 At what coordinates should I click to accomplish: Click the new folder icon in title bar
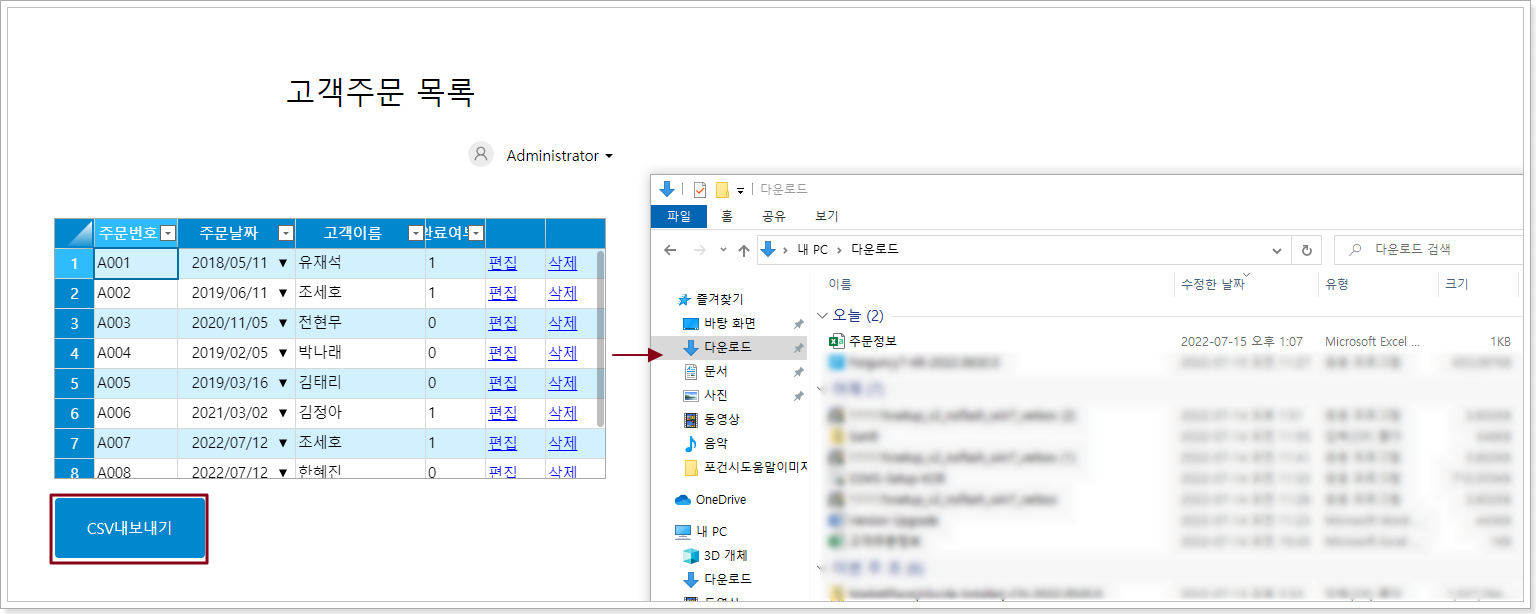click(721, 189)
